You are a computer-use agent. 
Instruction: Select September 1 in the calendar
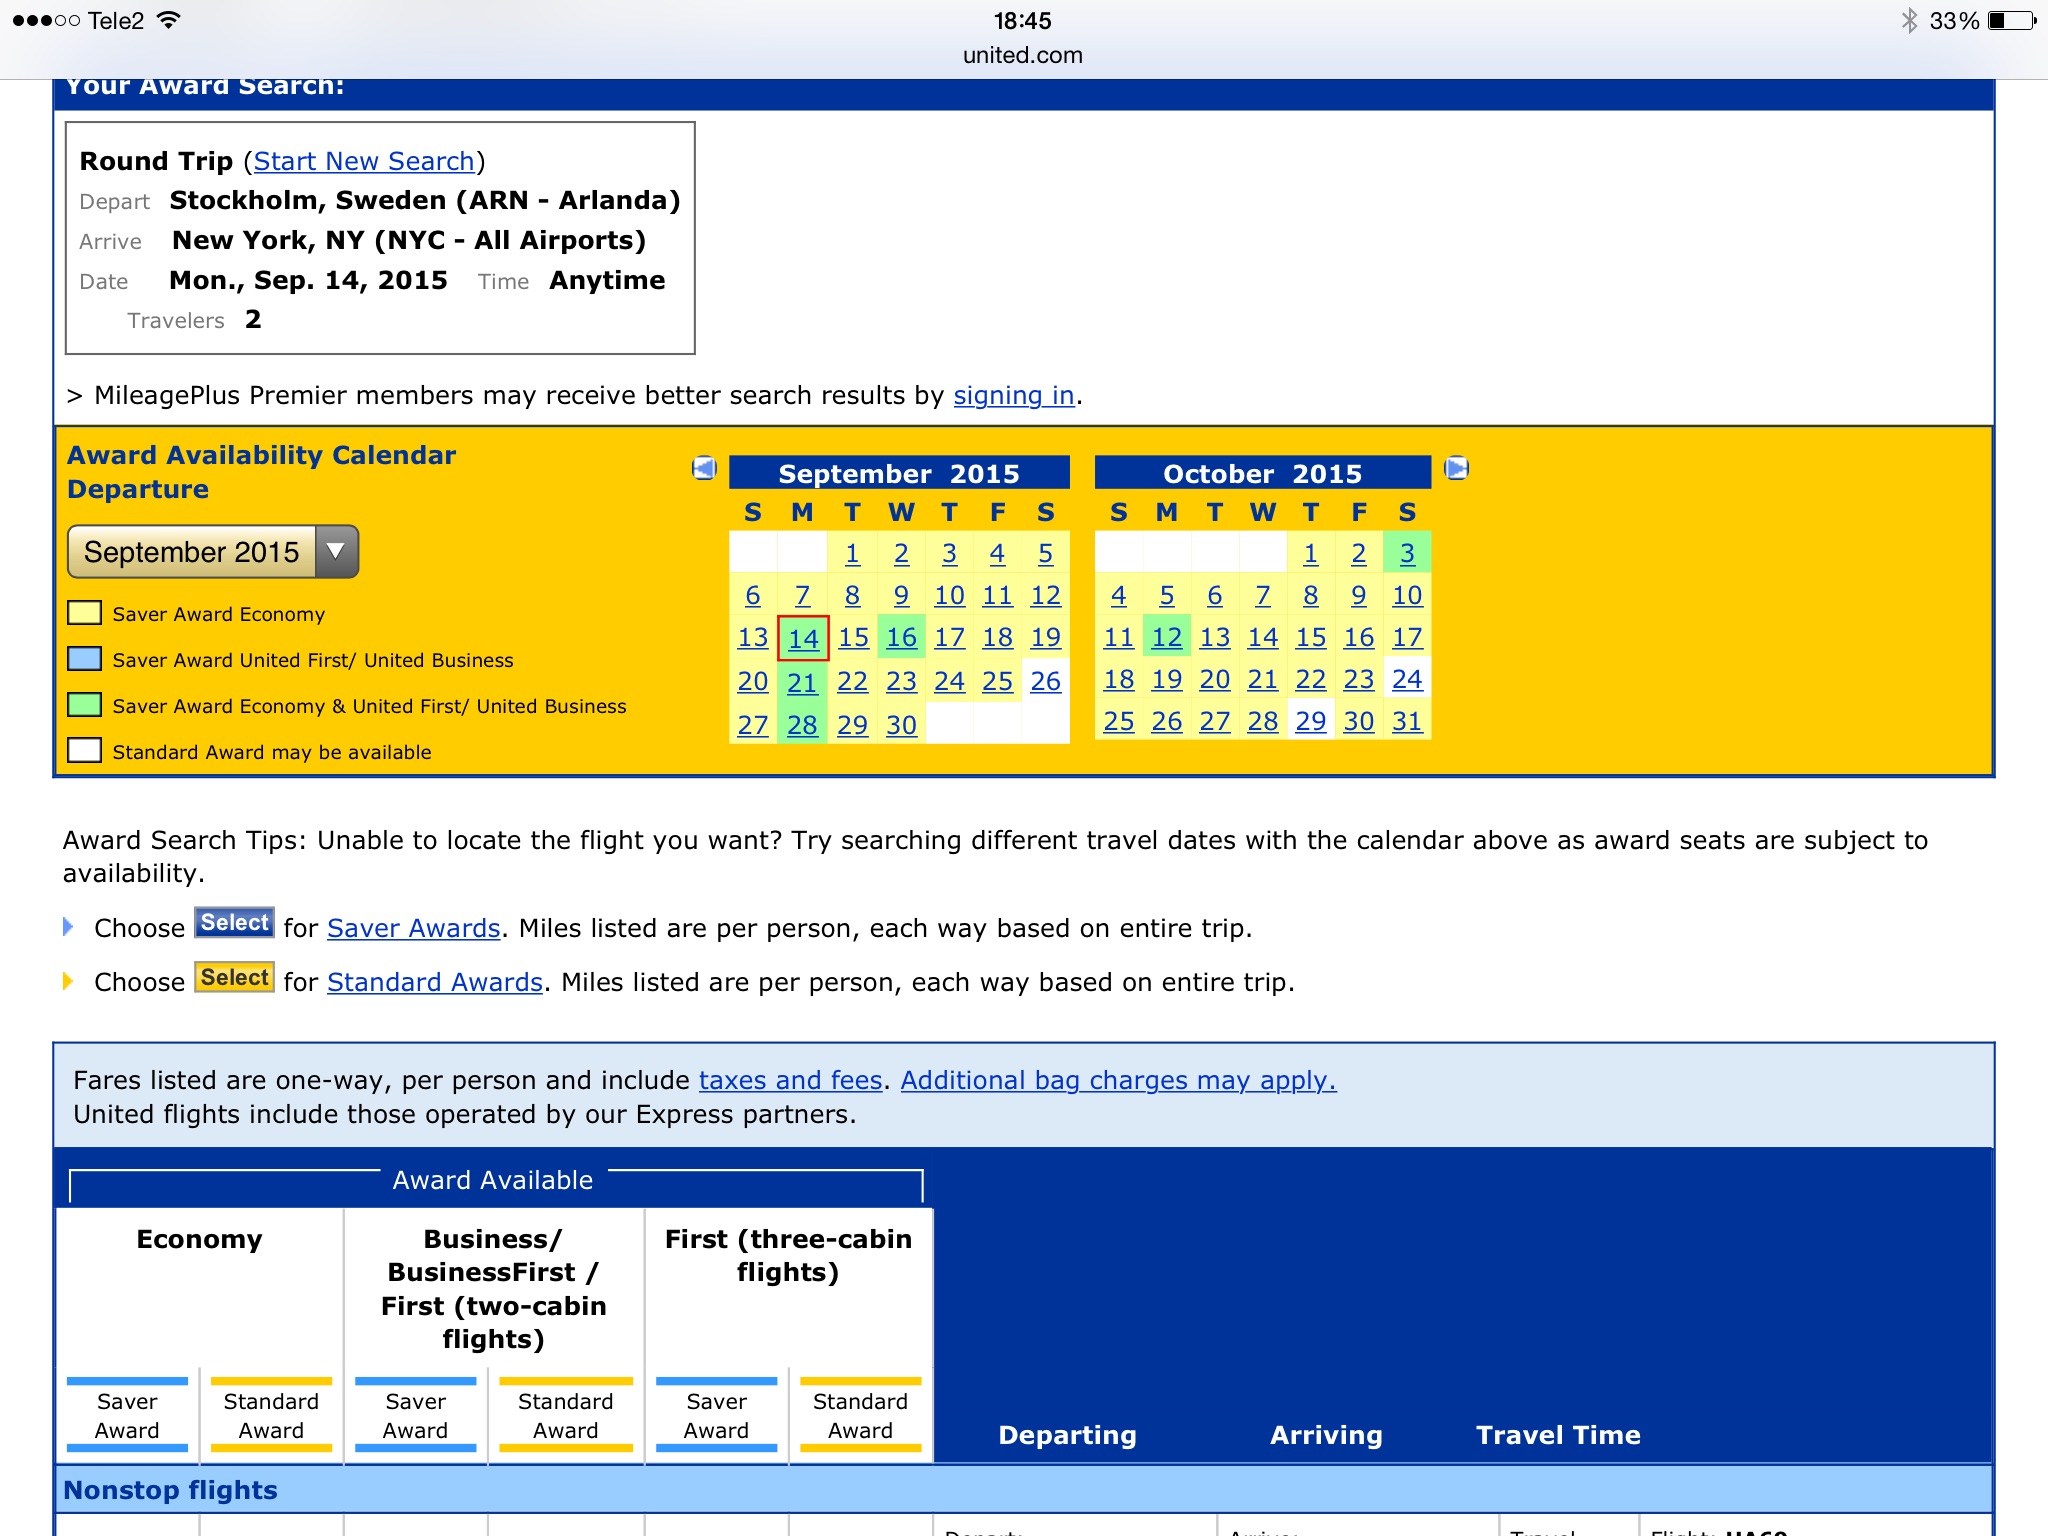852,554
